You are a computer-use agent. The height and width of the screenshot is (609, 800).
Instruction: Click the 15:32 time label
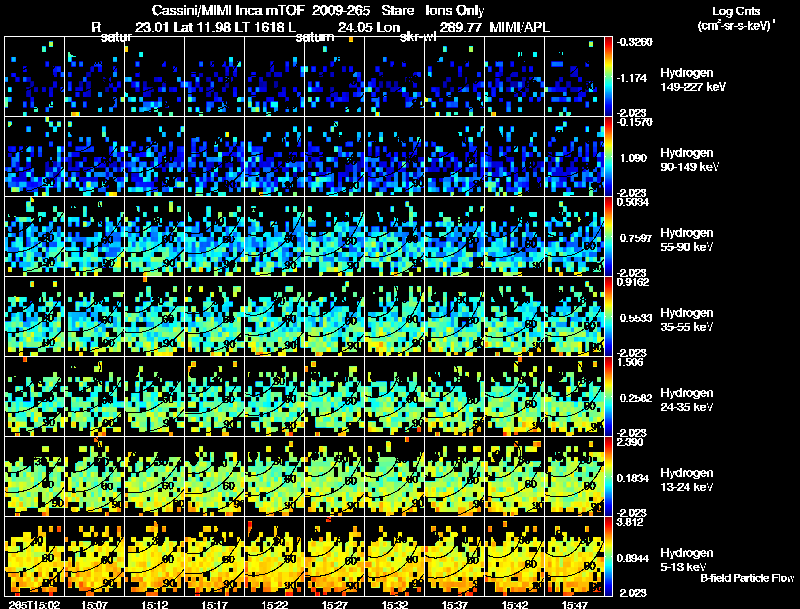click(394, 605)
